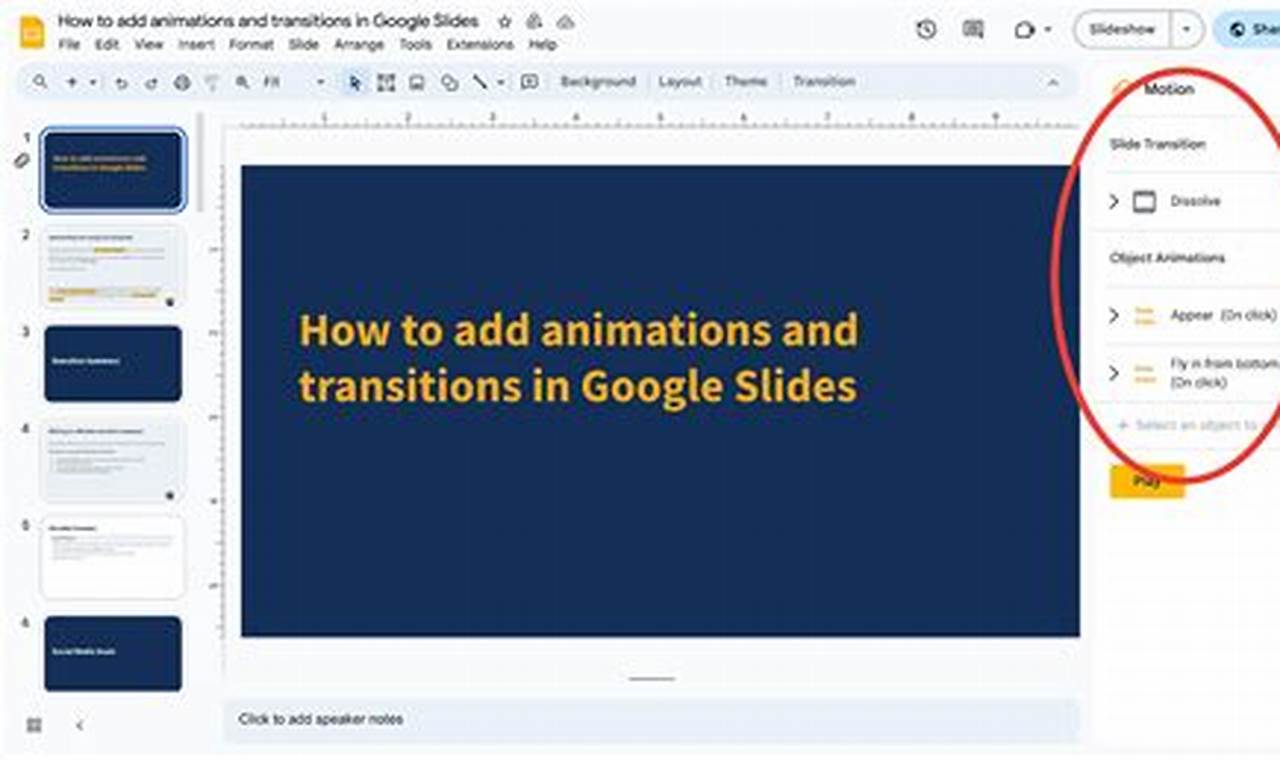Open the Zoom level dropdown
This screenshot has height=760, width=1280.
[x=320, y=82]
